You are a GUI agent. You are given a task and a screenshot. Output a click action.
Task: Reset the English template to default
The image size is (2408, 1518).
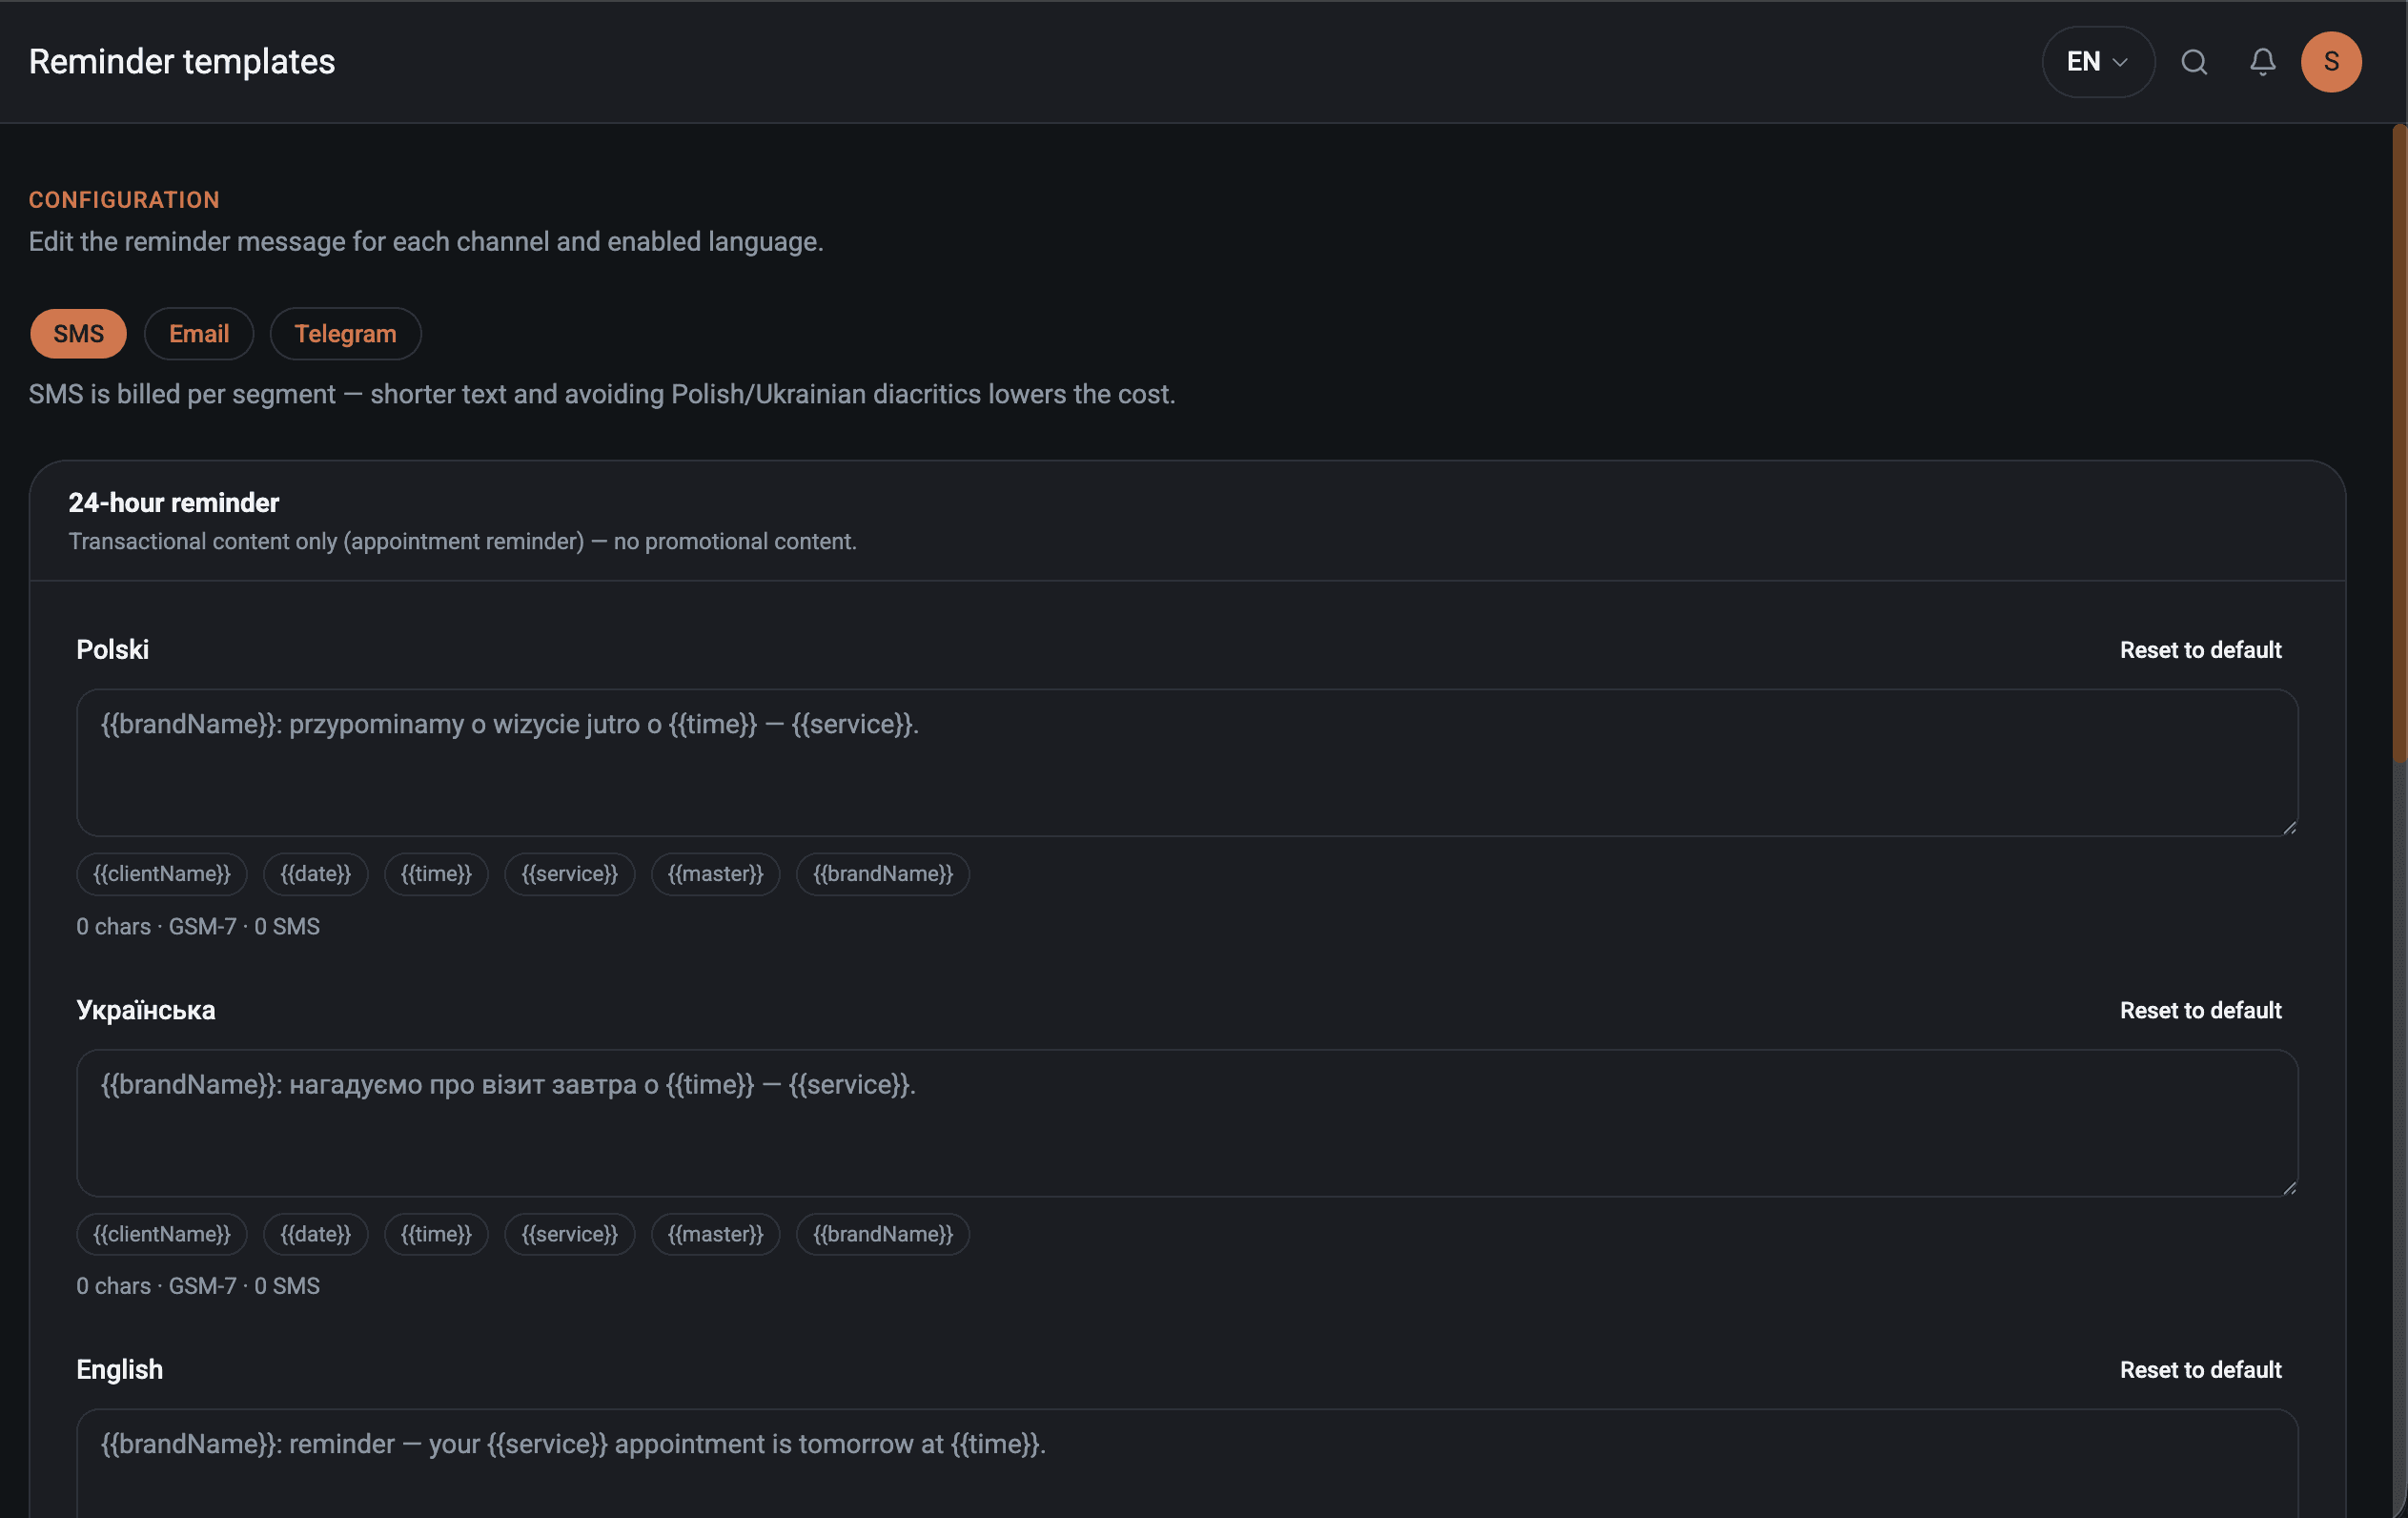2200,1370
